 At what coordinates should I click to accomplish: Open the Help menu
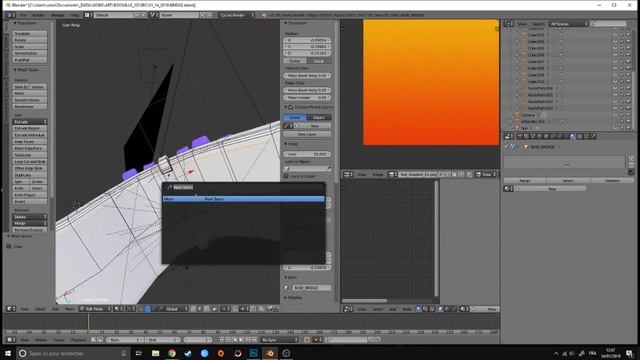75,15
